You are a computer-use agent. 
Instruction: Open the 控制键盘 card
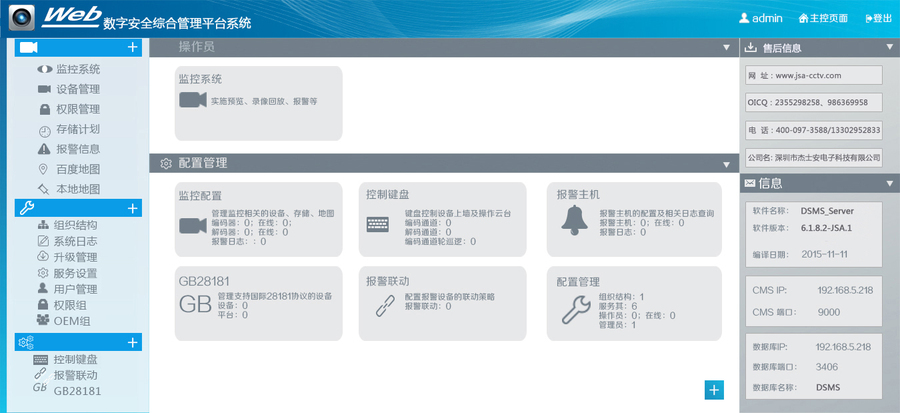point(443,219)
